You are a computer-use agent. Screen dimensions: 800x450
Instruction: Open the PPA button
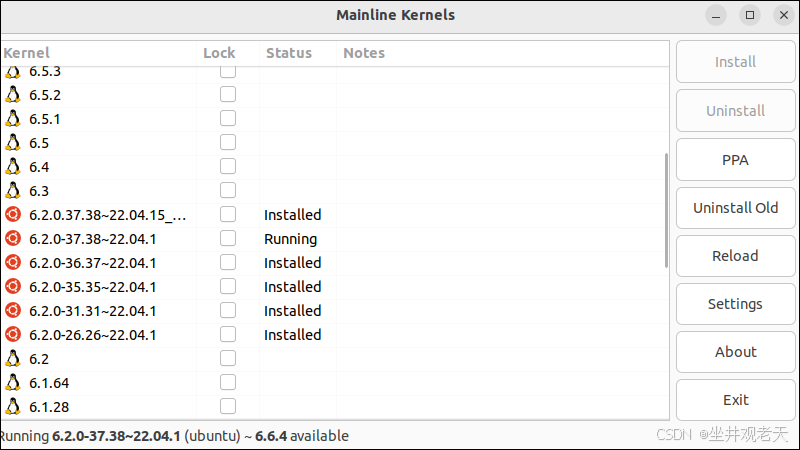coord(735,160)
